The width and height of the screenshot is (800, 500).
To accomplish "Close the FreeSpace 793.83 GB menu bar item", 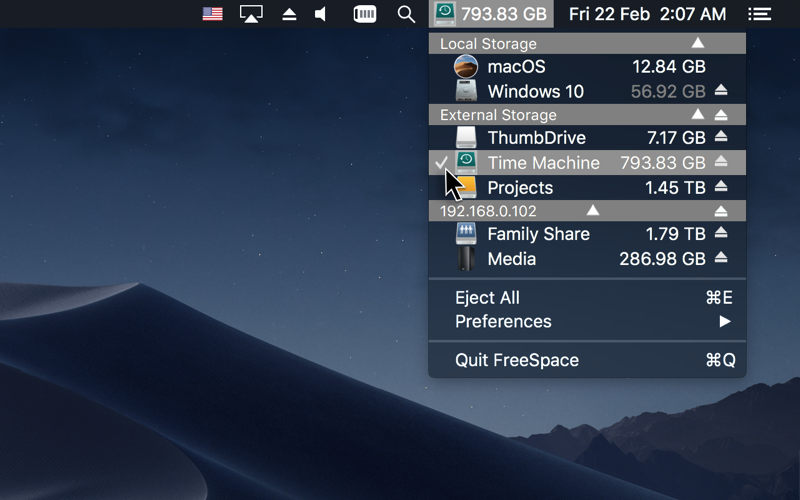I will (491, 14).
